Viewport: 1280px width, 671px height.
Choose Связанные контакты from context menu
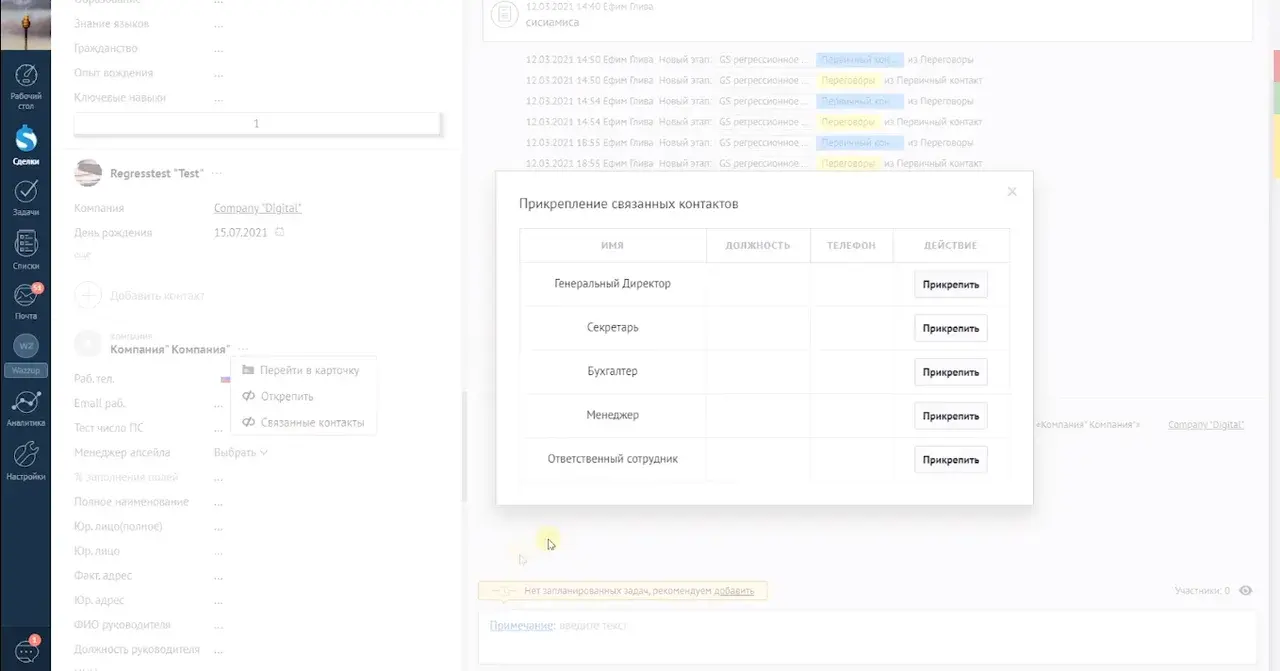pos(303,422)
